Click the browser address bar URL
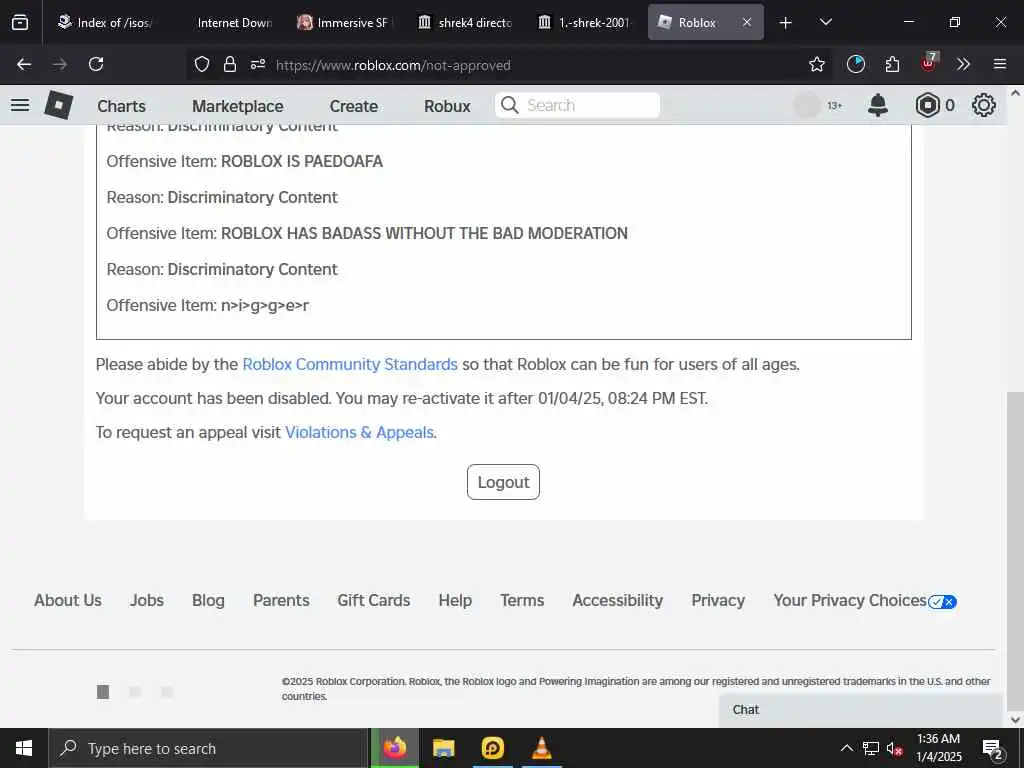The width and height of the screenshot is (1024, 768). pyautogui.click(x=393, y=65)
